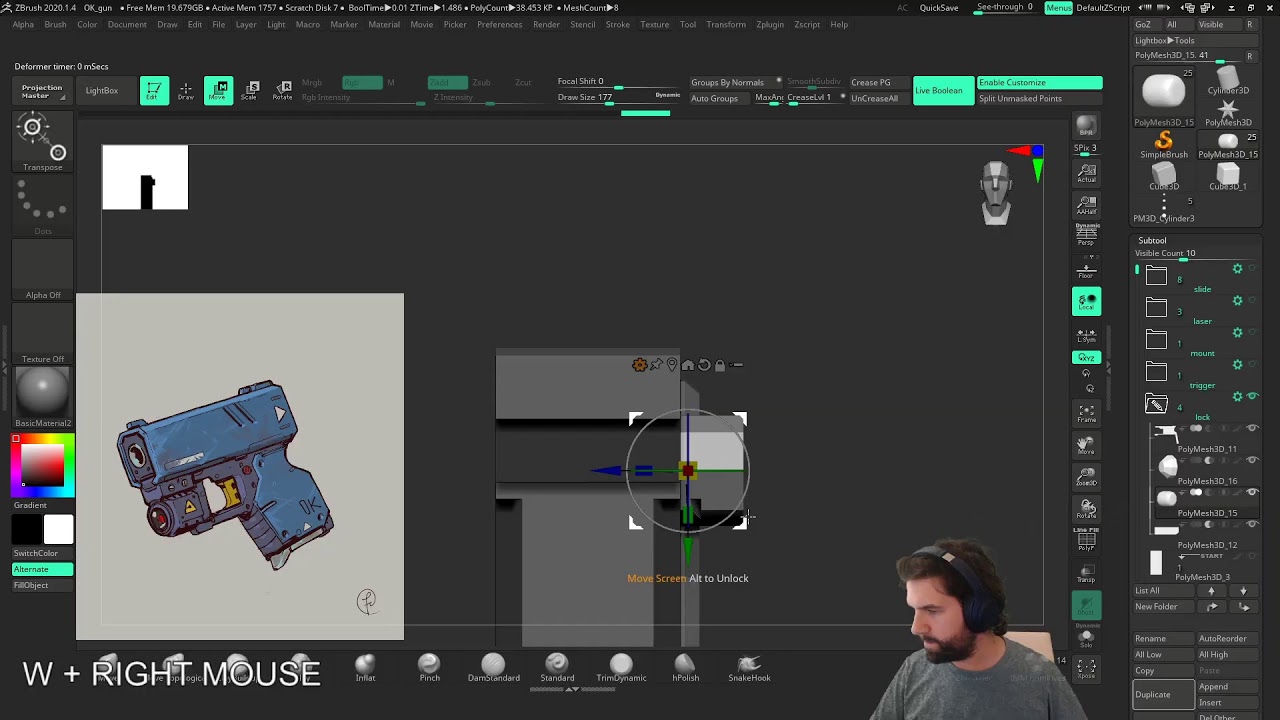Open the Stroke menu

pos(618,24)
